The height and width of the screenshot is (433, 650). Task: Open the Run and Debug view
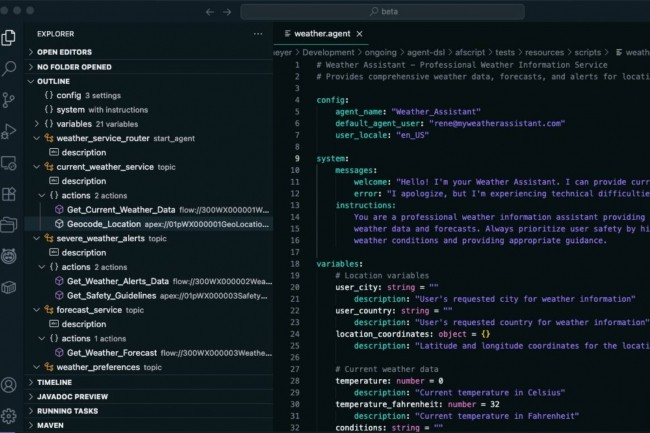10,131
